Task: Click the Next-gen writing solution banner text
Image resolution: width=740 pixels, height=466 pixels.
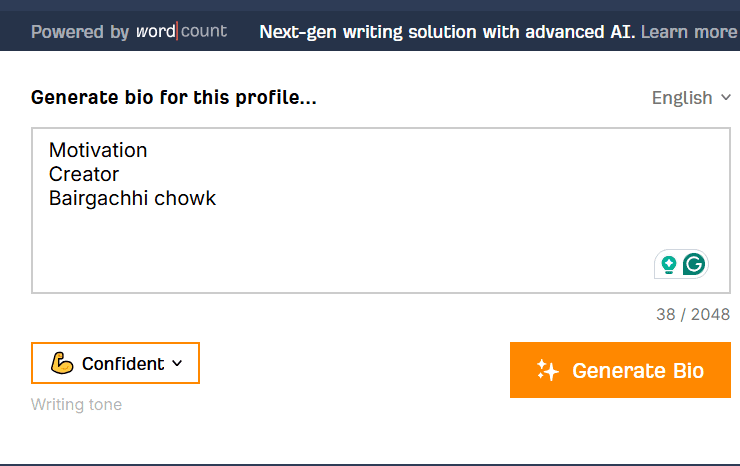Action: coord(446,31)
